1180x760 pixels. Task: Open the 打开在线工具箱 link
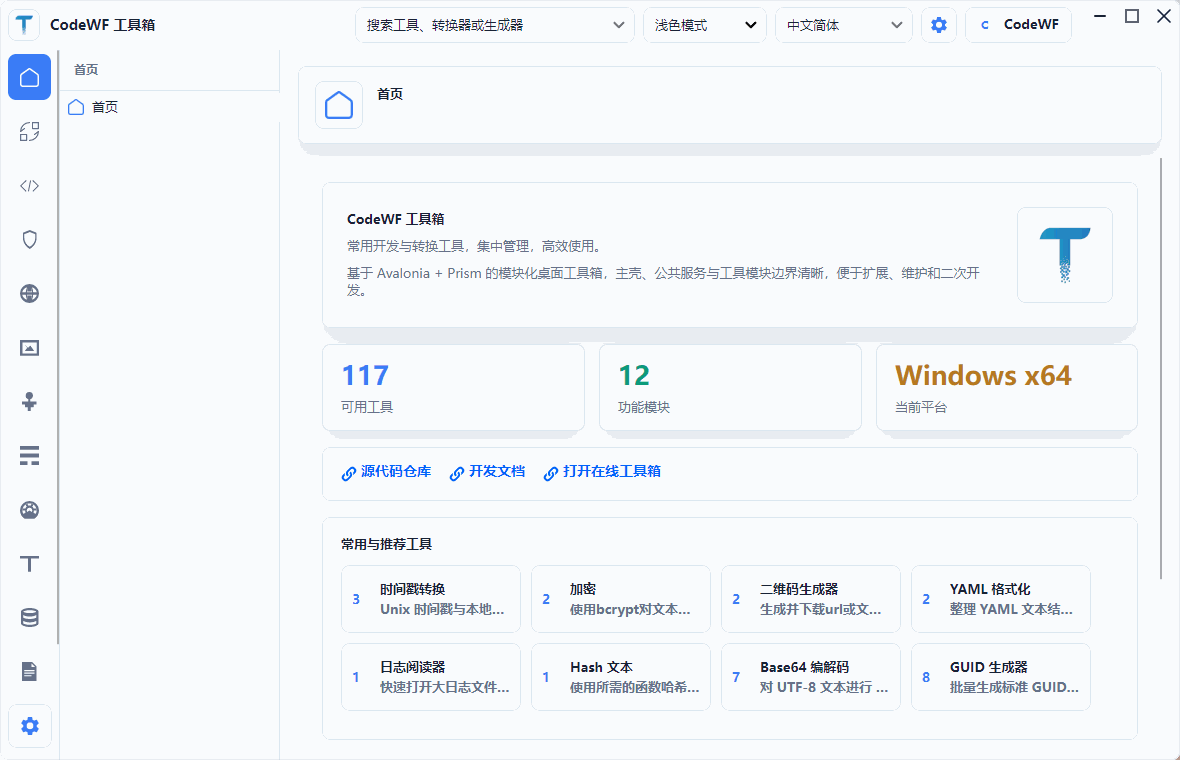602,472
